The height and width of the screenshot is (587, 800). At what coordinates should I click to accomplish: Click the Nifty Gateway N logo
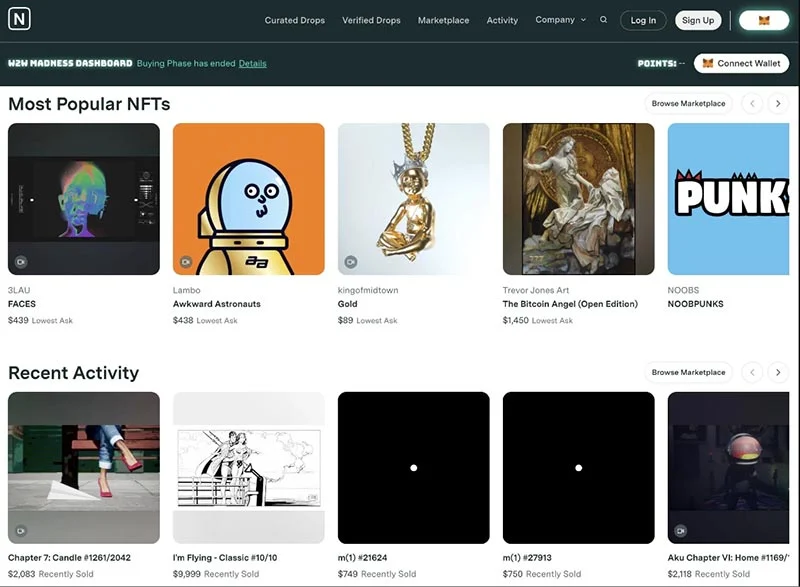point(19,19)
